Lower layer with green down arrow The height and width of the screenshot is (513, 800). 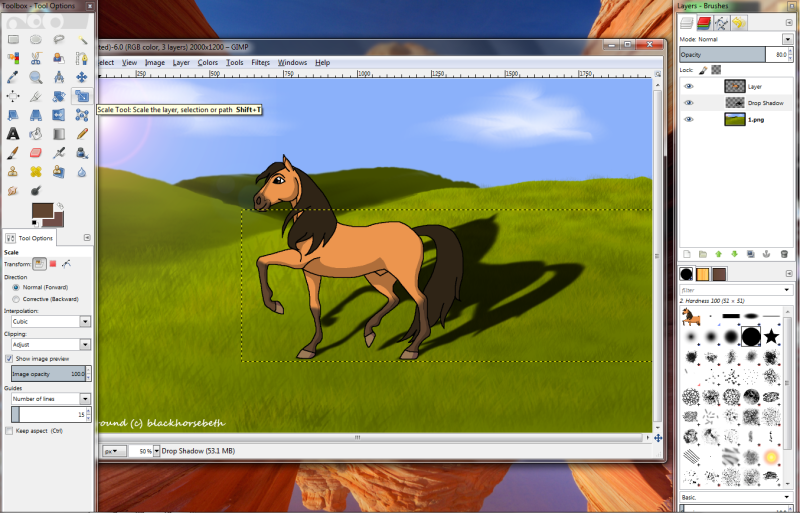click(735, 254)
